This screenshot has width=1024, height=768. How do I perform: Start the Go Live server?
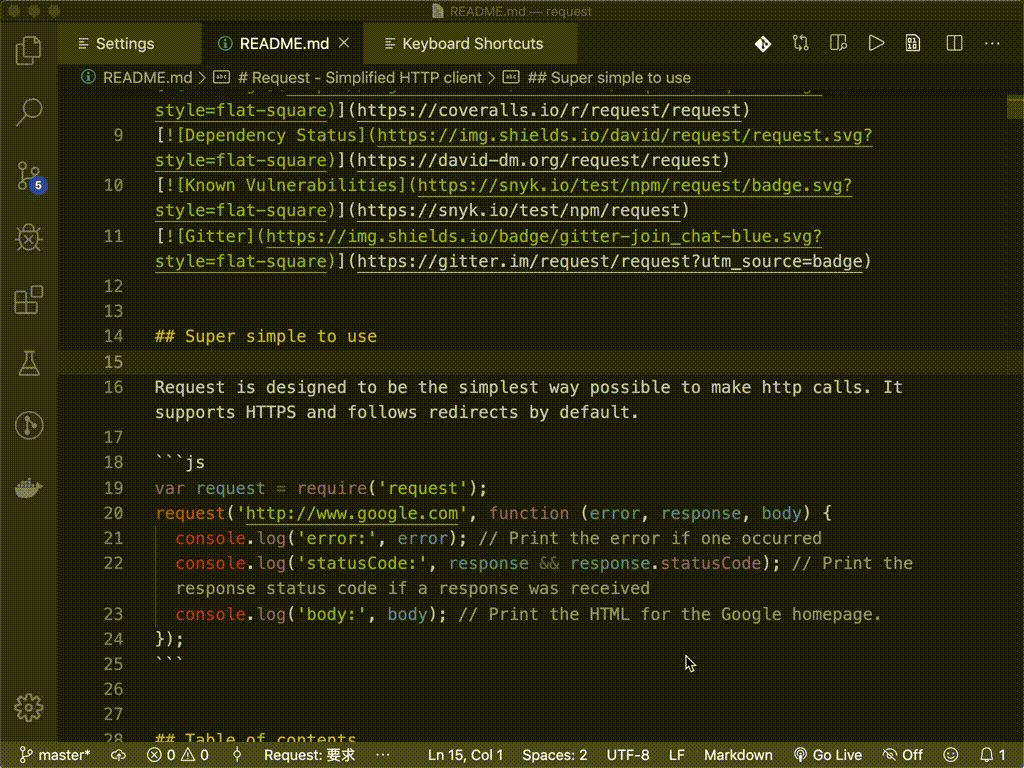(x=827, y=755)
